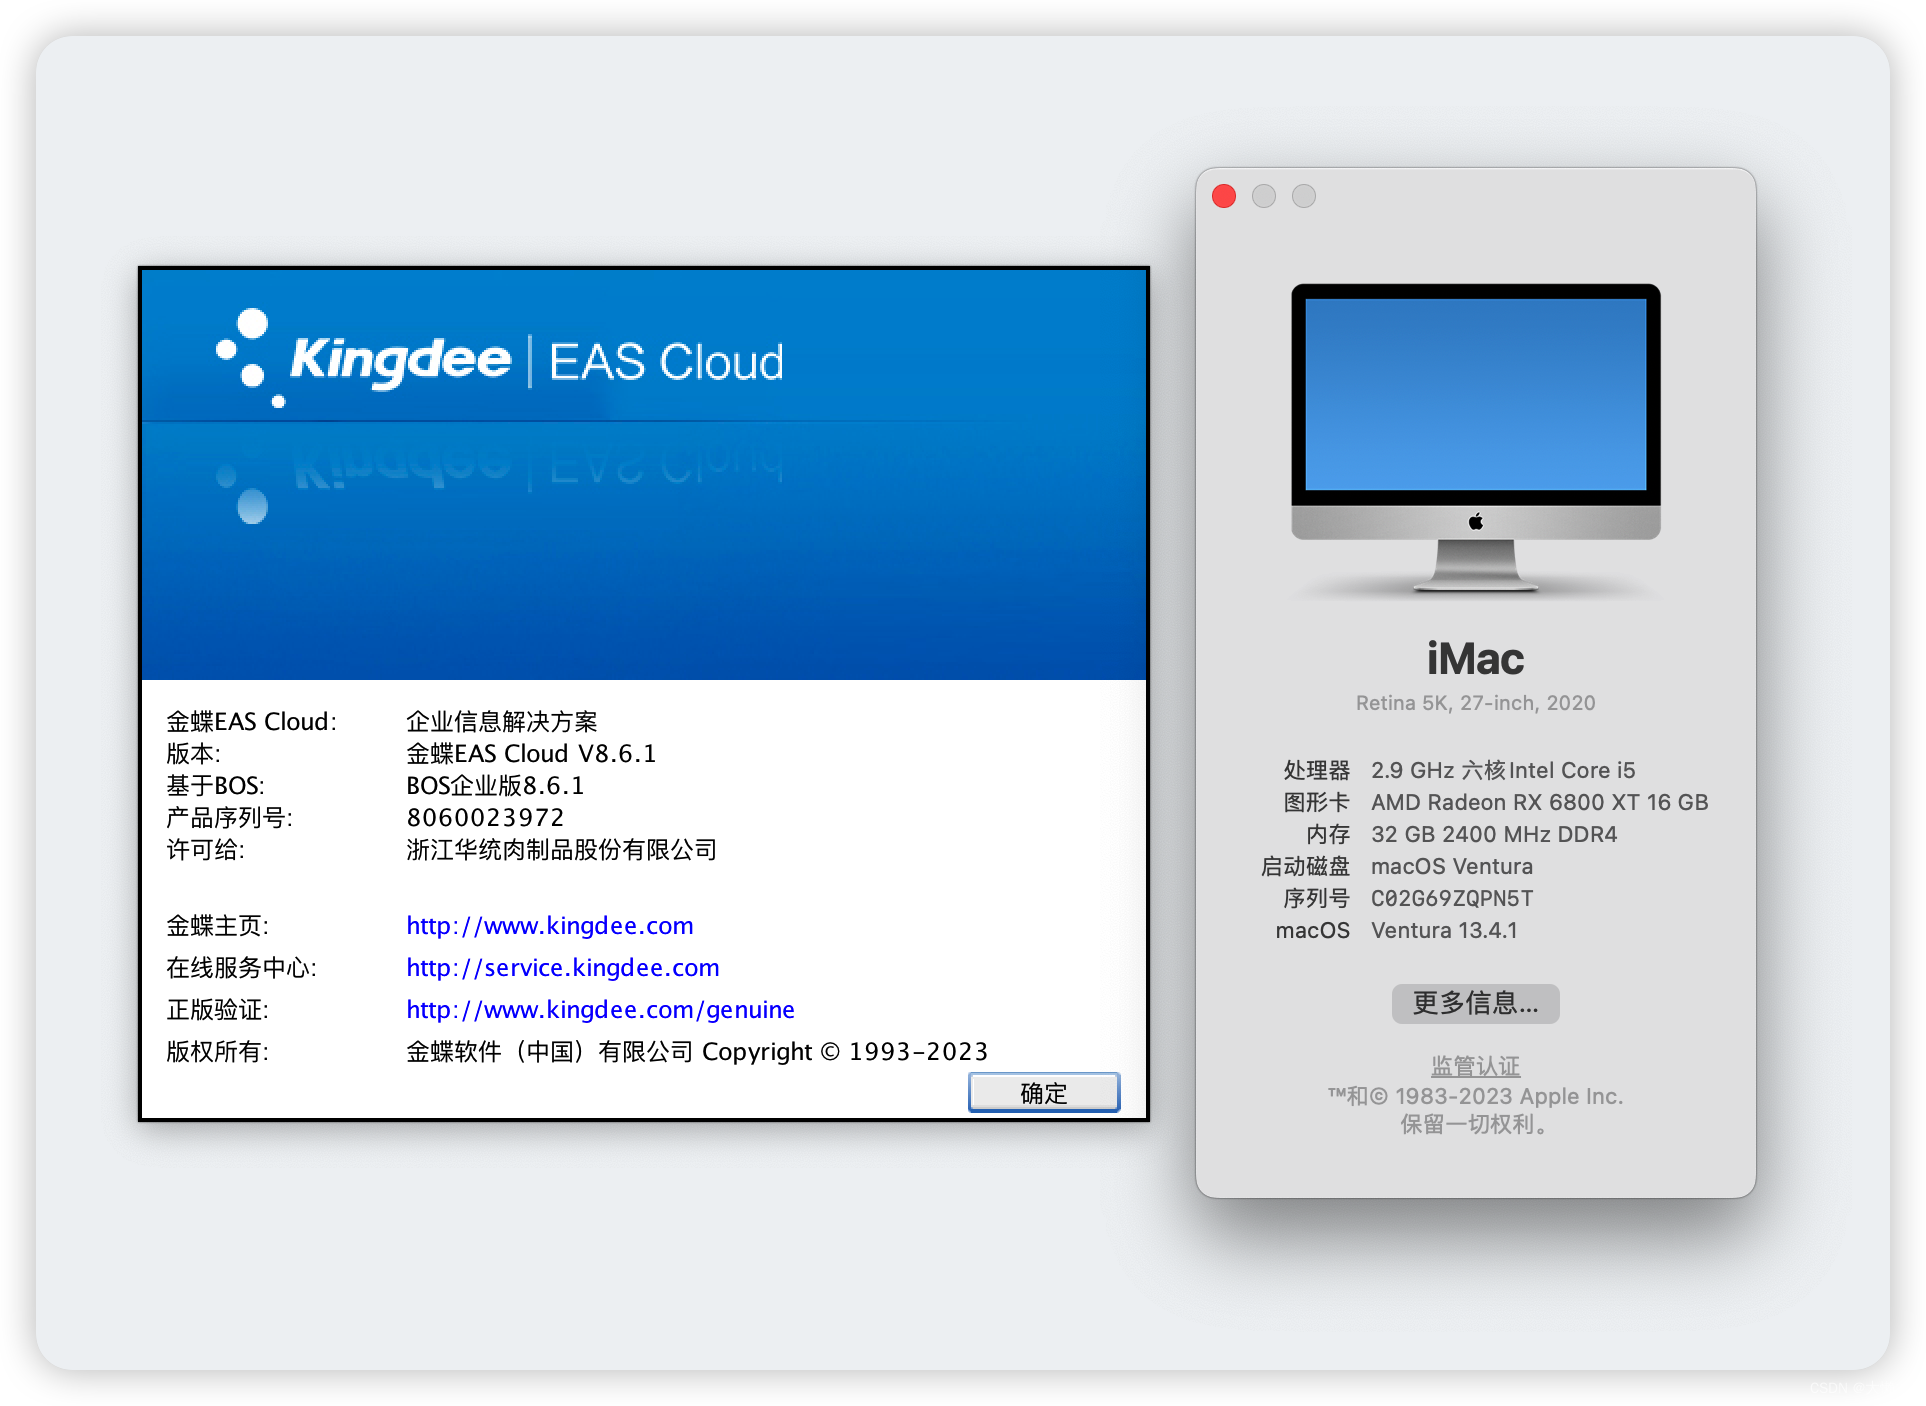Click the green zoom traffic light
Screen dimensions: 1926x1406
[x=1303, y=196]
